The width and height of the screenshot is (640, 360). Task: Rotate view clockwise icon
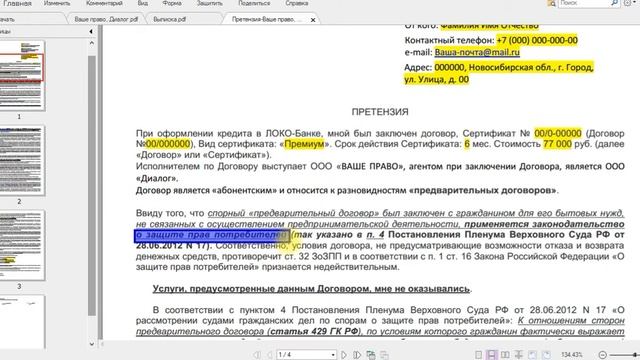click(x=546, y=355)
